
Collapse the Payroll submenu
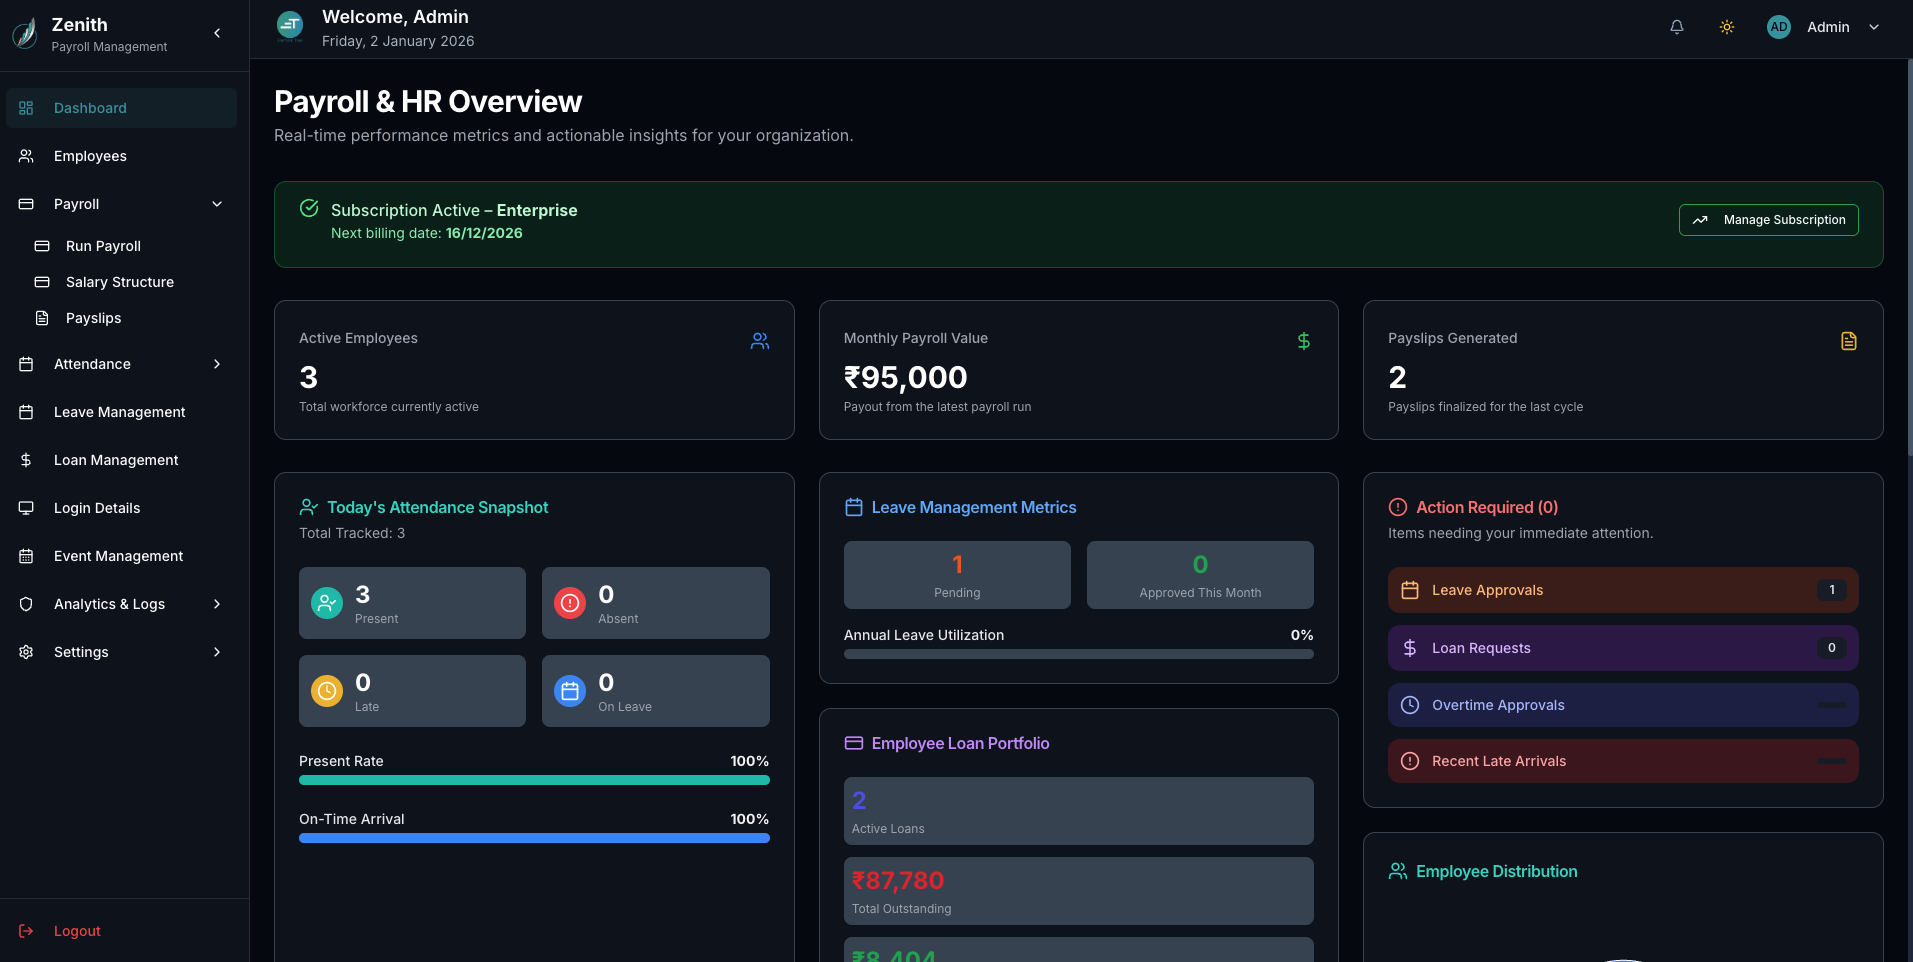click(217, 204)
